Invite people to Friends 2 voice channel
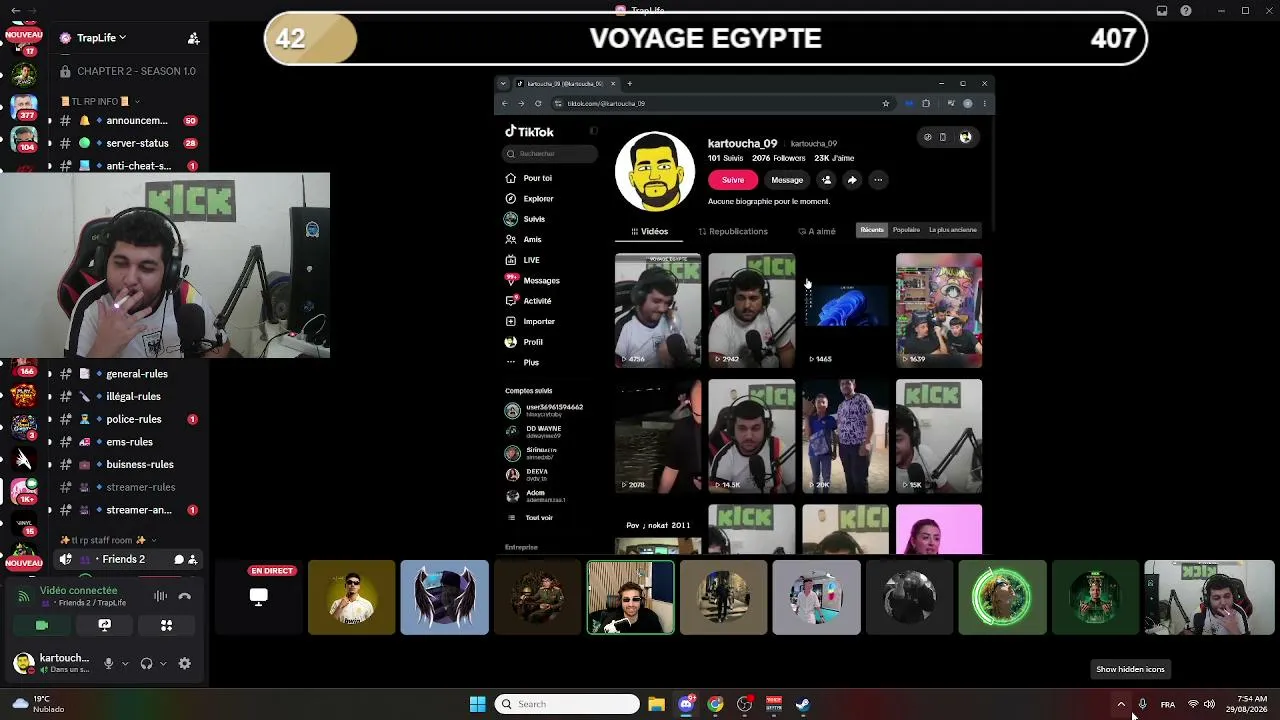 tap(193, 560)
